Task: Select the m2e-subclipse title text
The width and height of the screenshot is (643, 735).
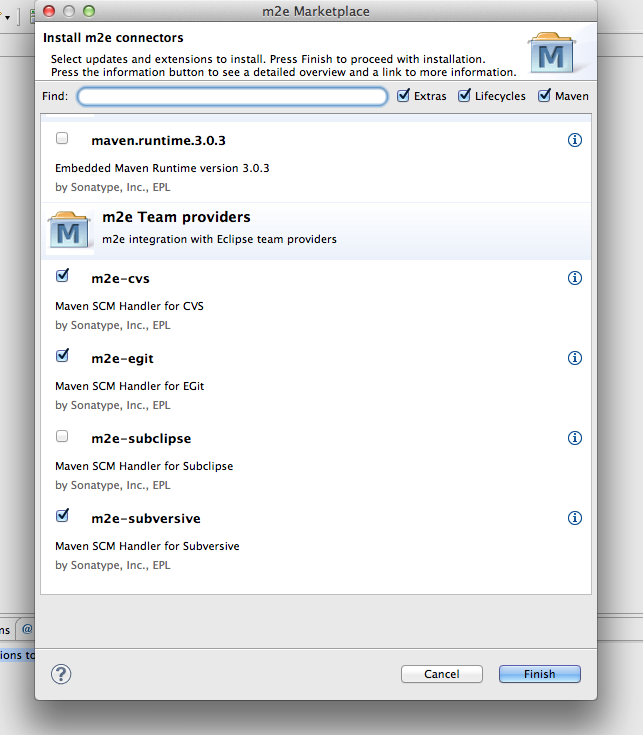Action: (x=141, y=439)
